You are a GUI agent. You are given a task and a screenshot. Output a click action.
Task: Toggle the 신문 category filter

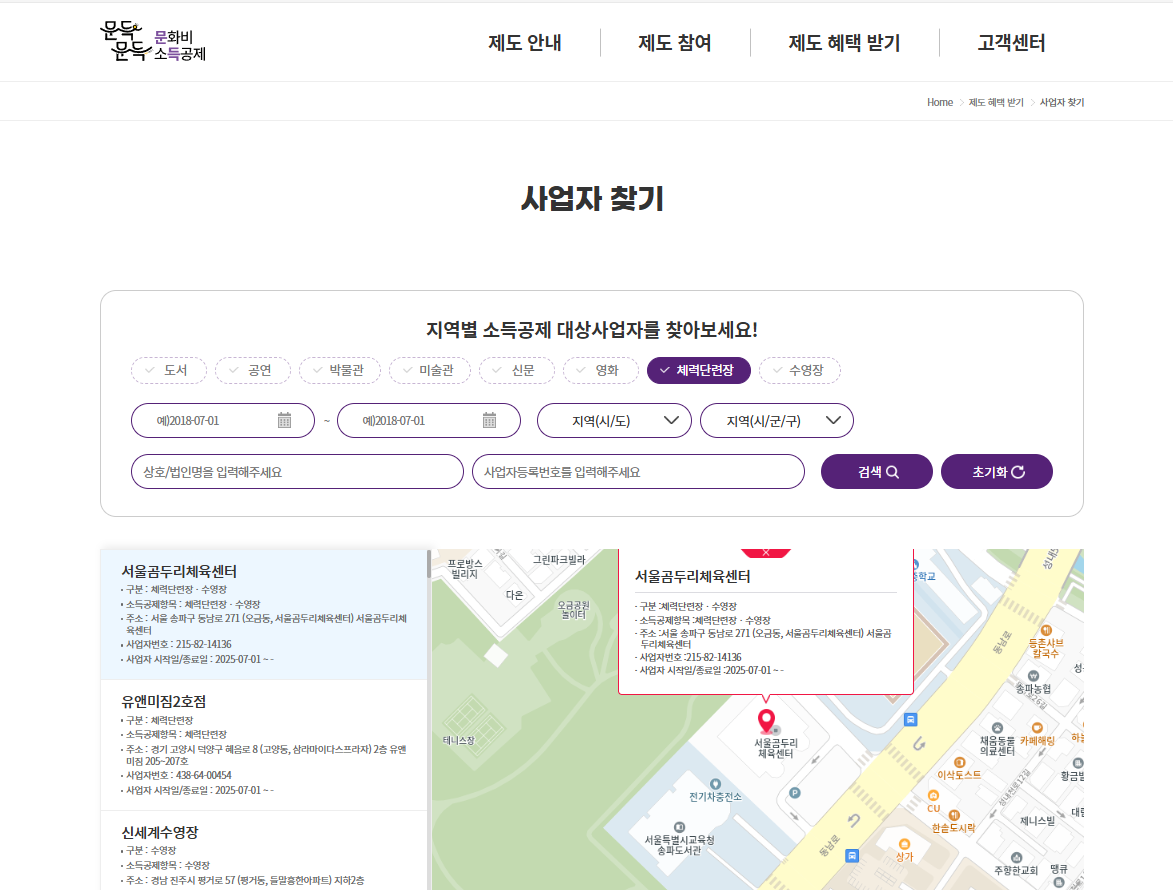(517, 370)
